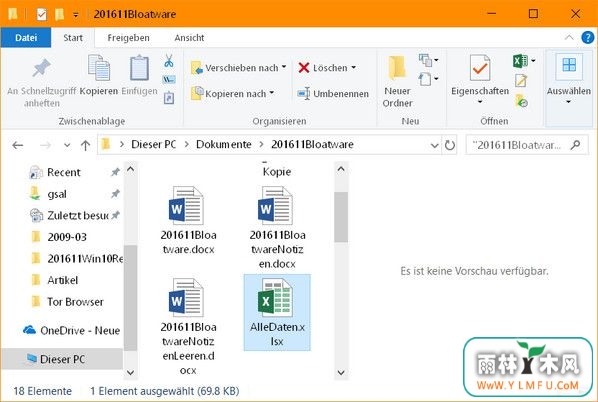Click Dieser PC in address bar
The width and height of the screenshot is (598, 402).
(153, 145)
